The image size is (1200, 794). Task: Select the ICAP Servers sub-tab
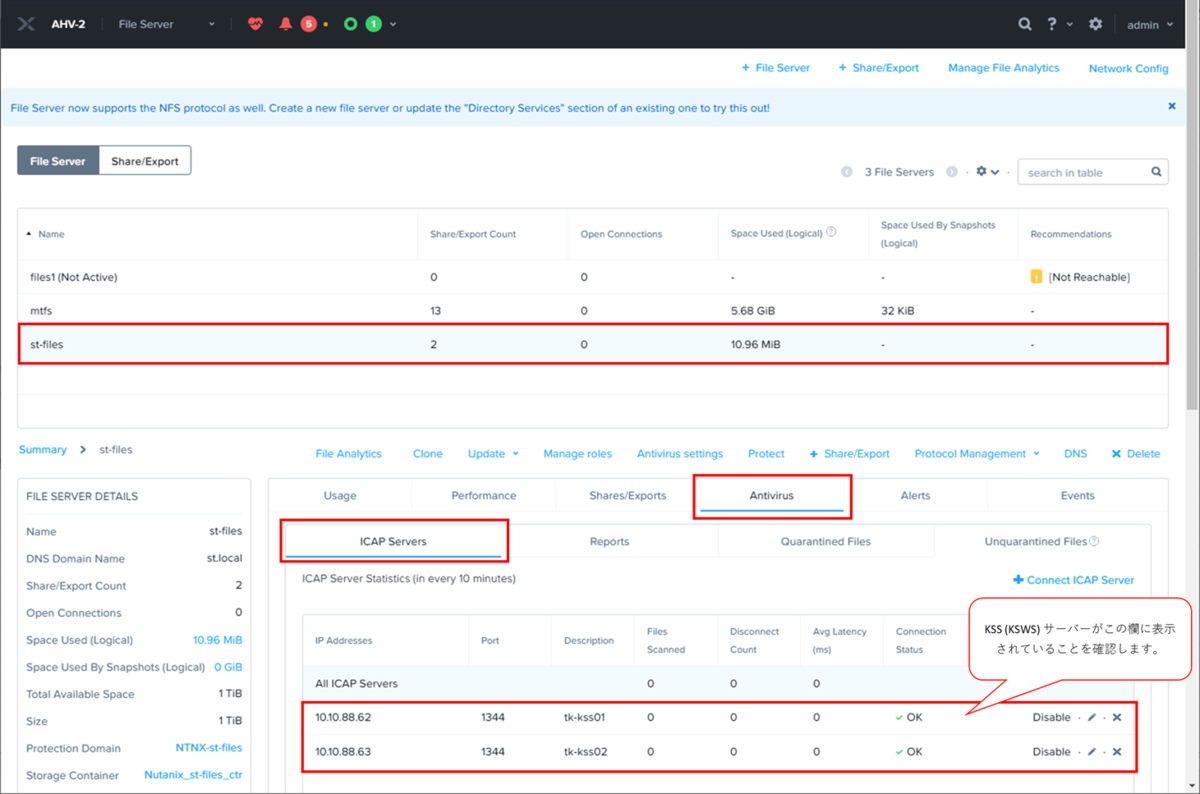click(393, 541)
